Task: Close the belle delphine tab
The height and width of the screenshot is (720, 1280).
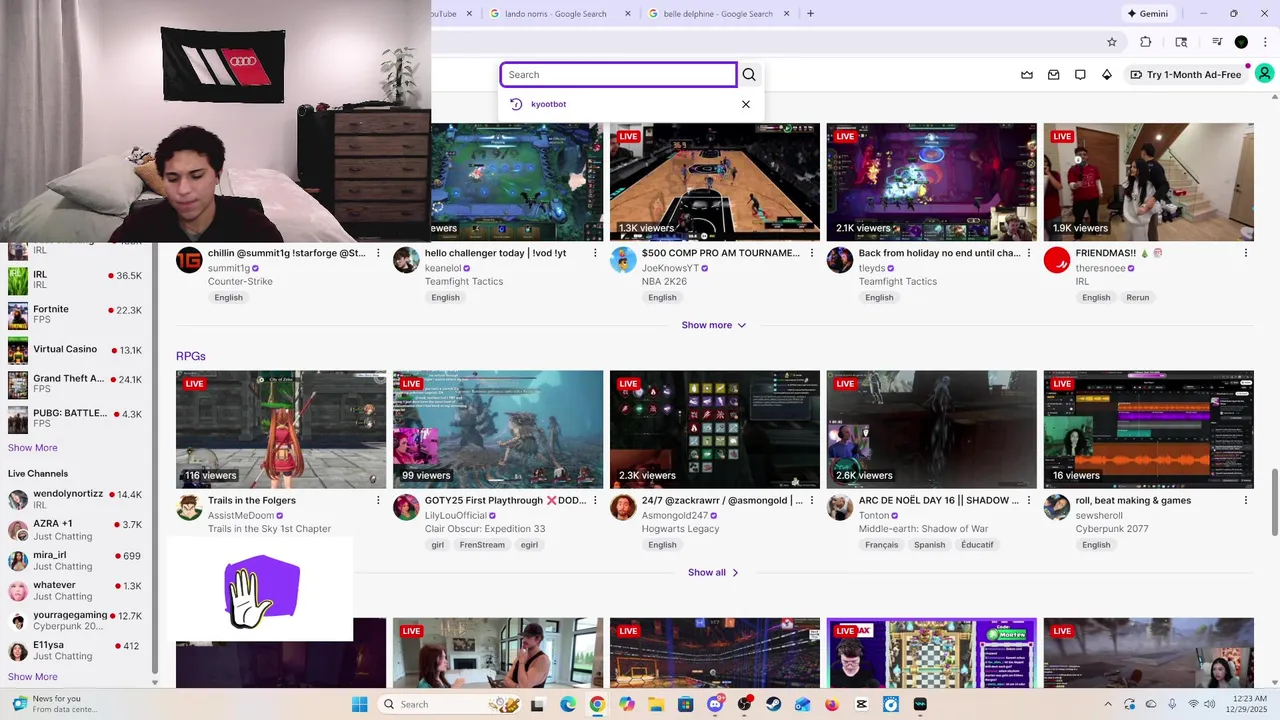Action: 787,14
